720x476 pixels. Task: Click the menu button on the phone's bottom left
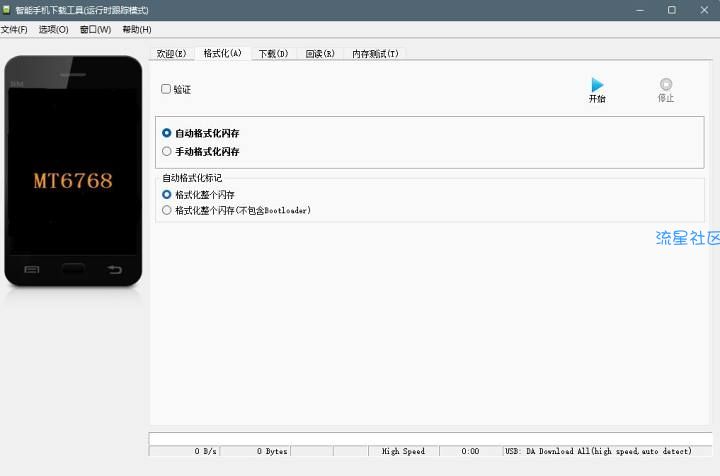[x=32, y=269]
